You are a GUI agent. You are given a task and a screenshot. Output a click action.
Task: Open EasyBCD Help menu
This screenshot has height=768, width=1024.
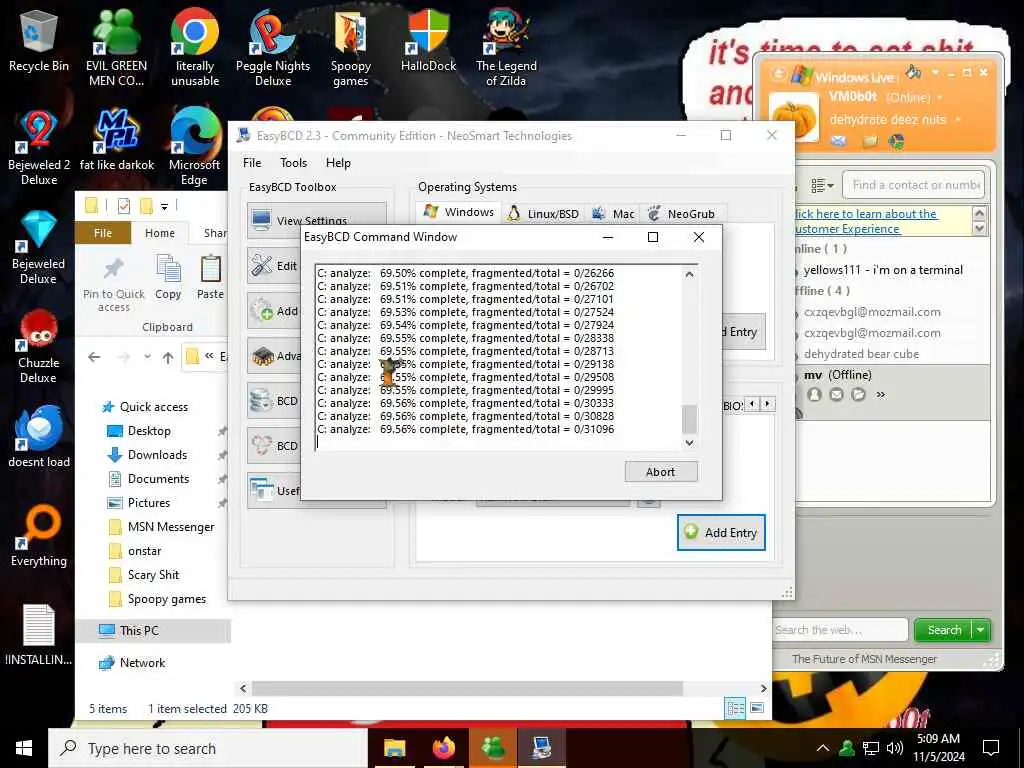click(338, 163)
